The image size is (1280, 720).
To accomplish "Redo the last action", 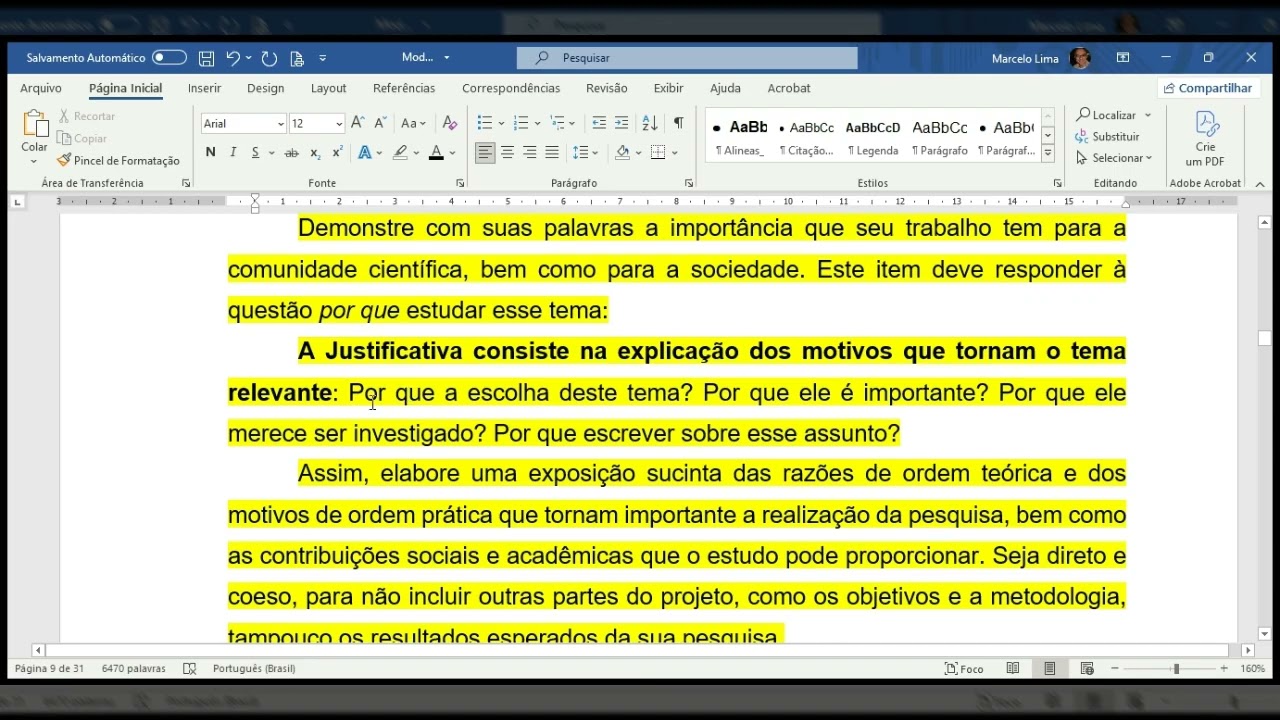I will (269, 58).
